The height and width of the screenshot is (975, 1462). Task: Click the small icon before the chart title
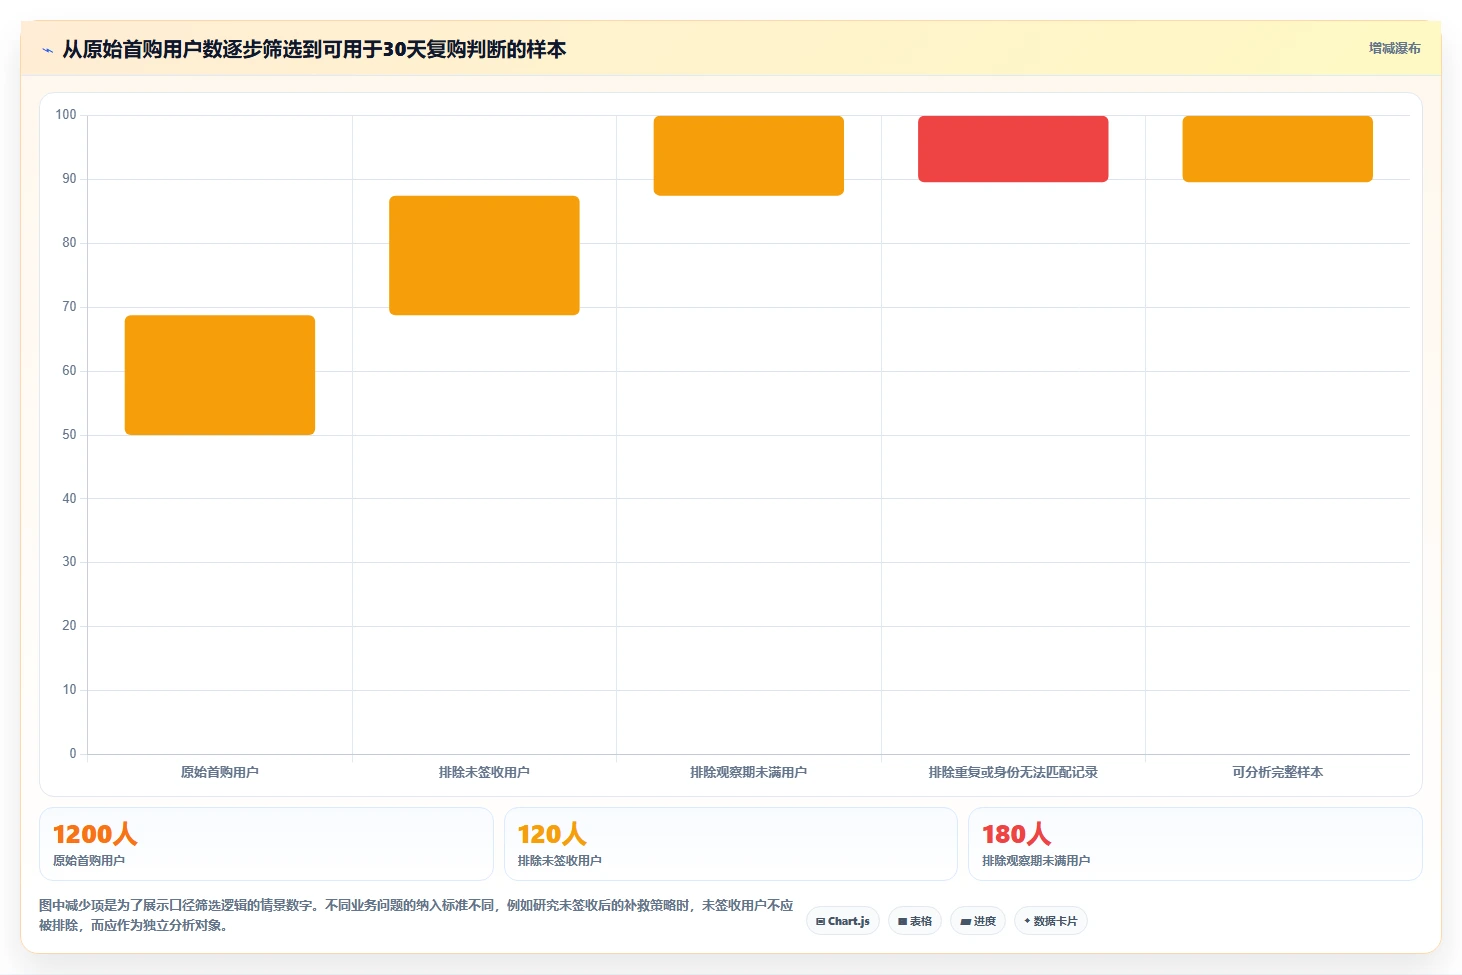coord(47,50)
